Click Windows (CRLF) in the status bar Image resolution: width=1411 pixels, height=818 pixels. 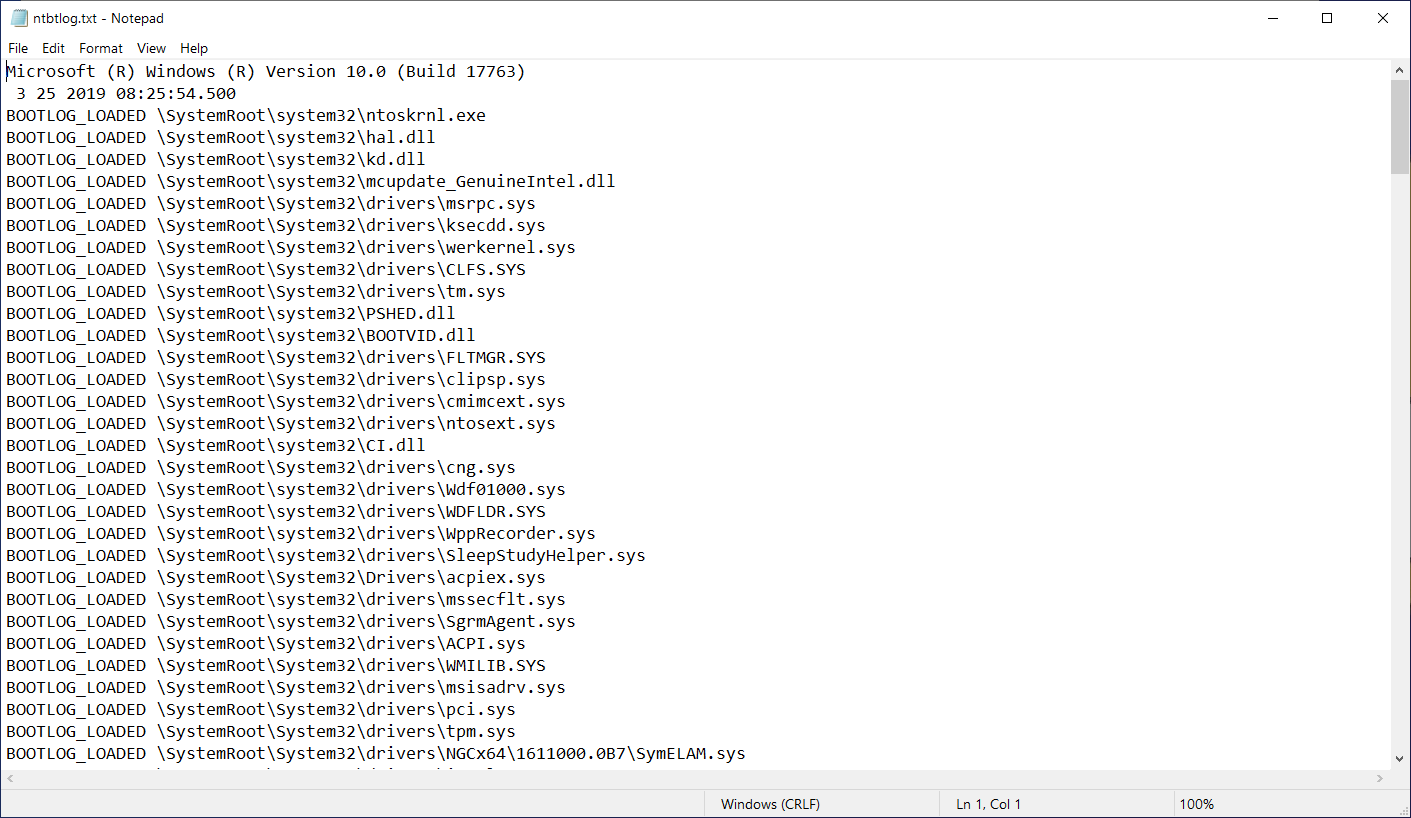pyautogui.click(x=770, y=804)
